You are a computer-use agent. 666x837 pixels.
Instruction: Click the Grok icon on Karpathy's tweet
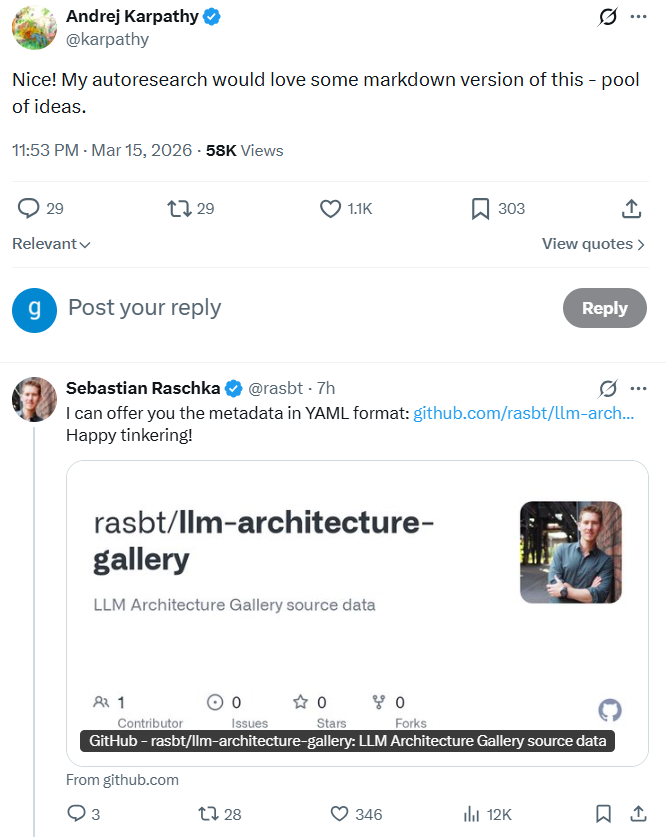point(606,17)
